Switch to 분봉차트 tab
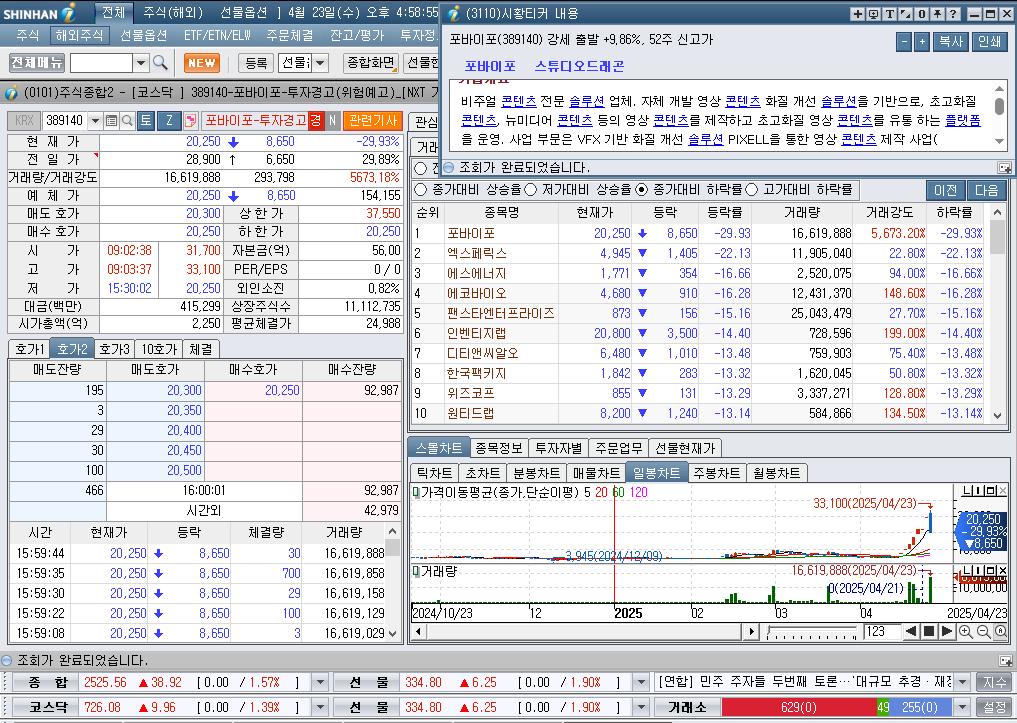The height and width of the screenshot is (723, 1017). pos(536,473)
